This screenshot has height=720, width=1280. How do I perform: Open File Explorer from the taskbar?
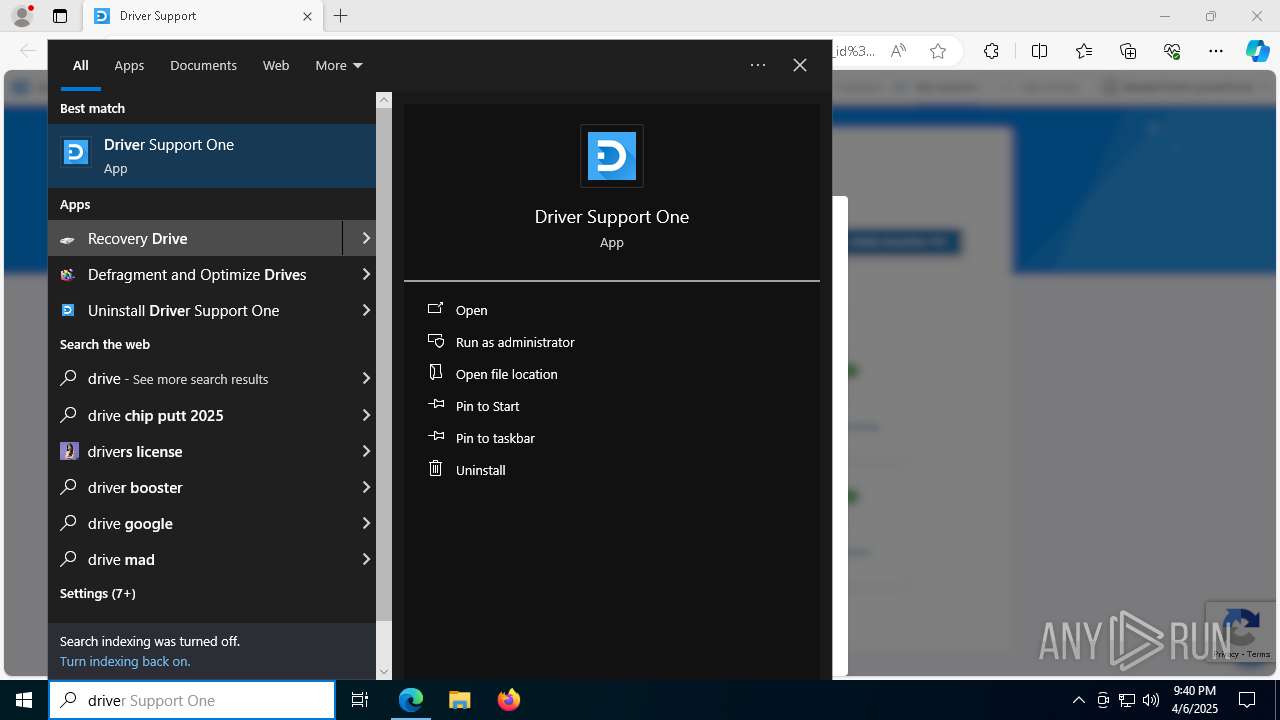tap(459, 700)
